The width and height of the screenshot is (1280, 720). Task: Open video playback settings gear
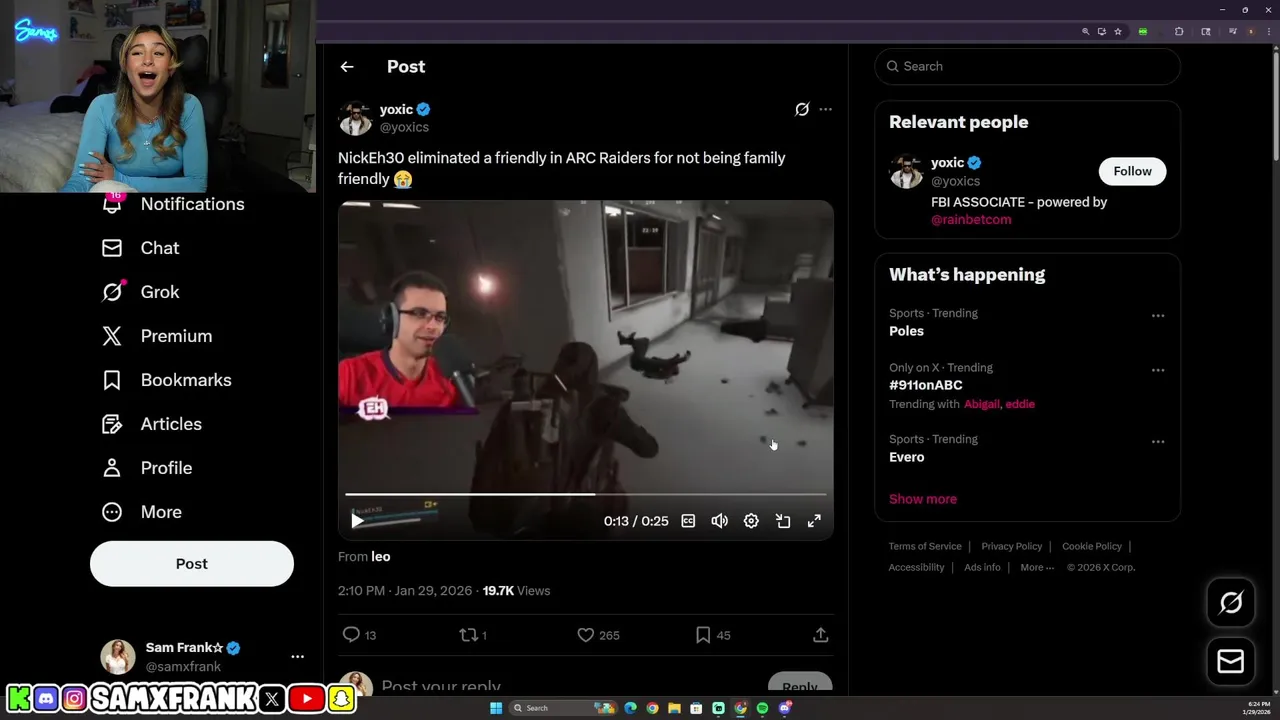(751, 521)
